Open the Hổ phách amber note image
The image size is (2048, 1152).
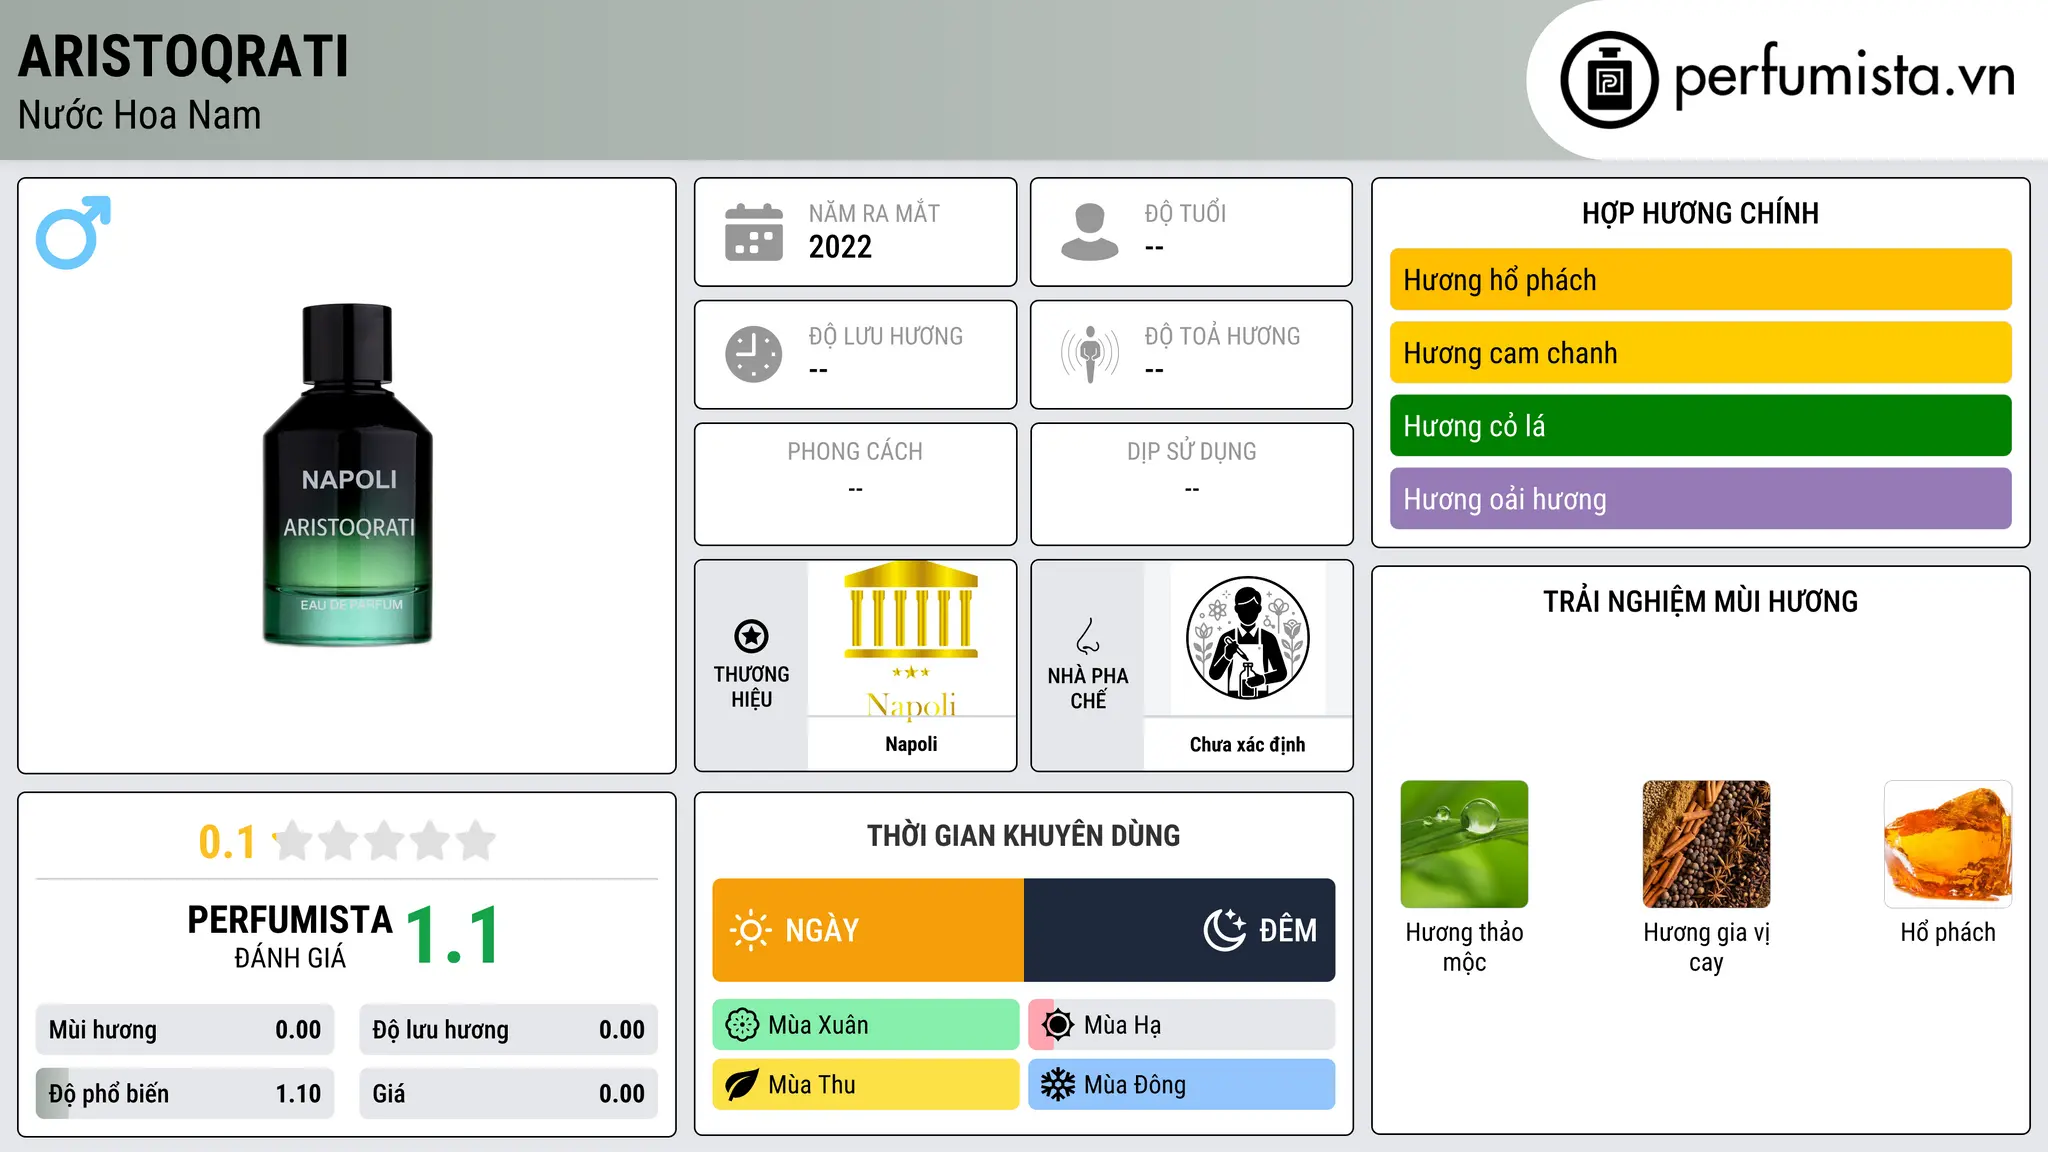click(1948, 844)
